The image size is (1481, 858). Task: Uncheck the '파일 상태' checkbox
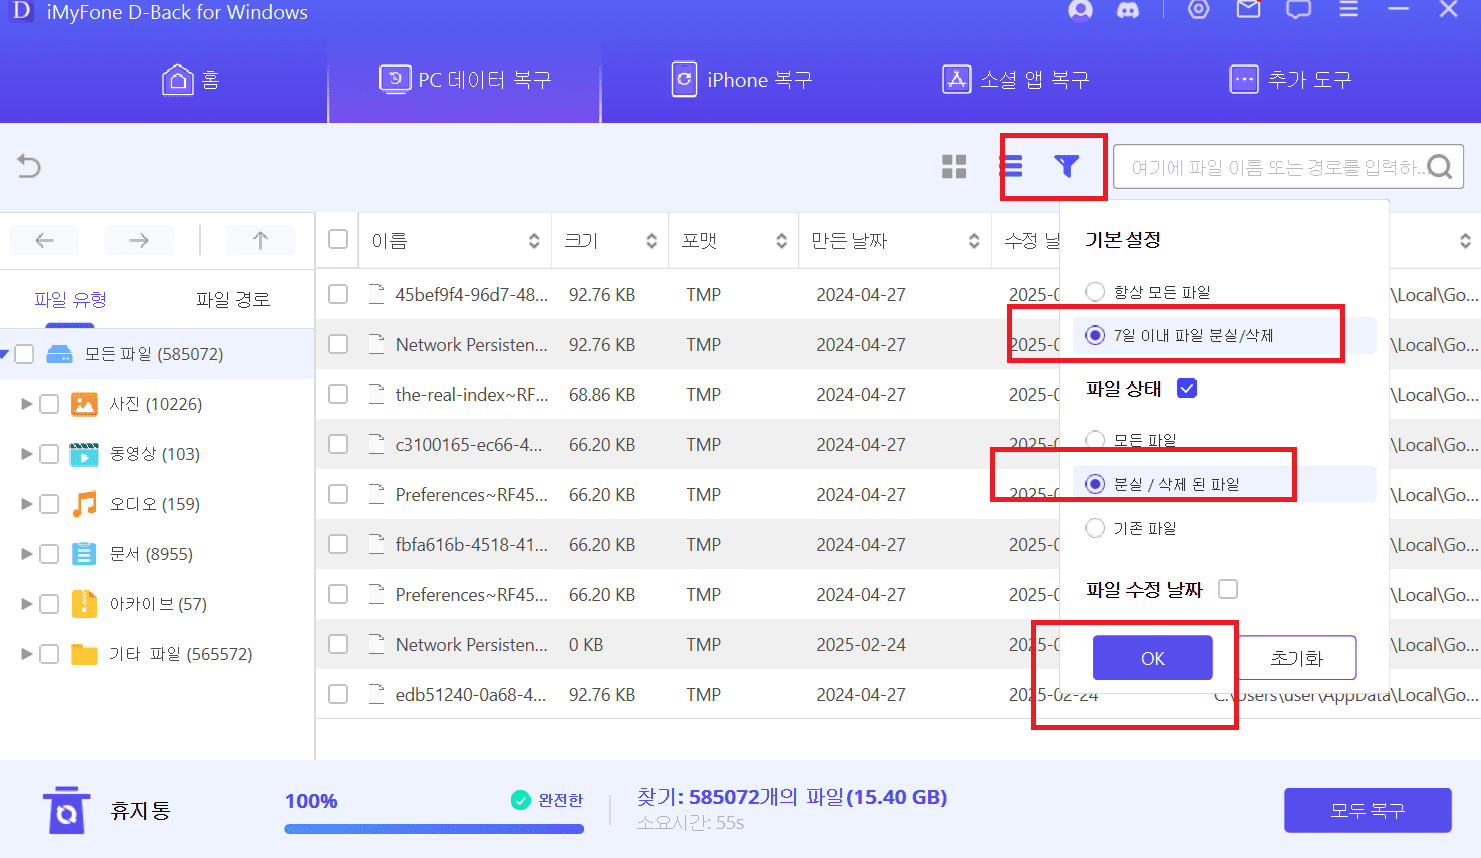(x=1187, y=389)
